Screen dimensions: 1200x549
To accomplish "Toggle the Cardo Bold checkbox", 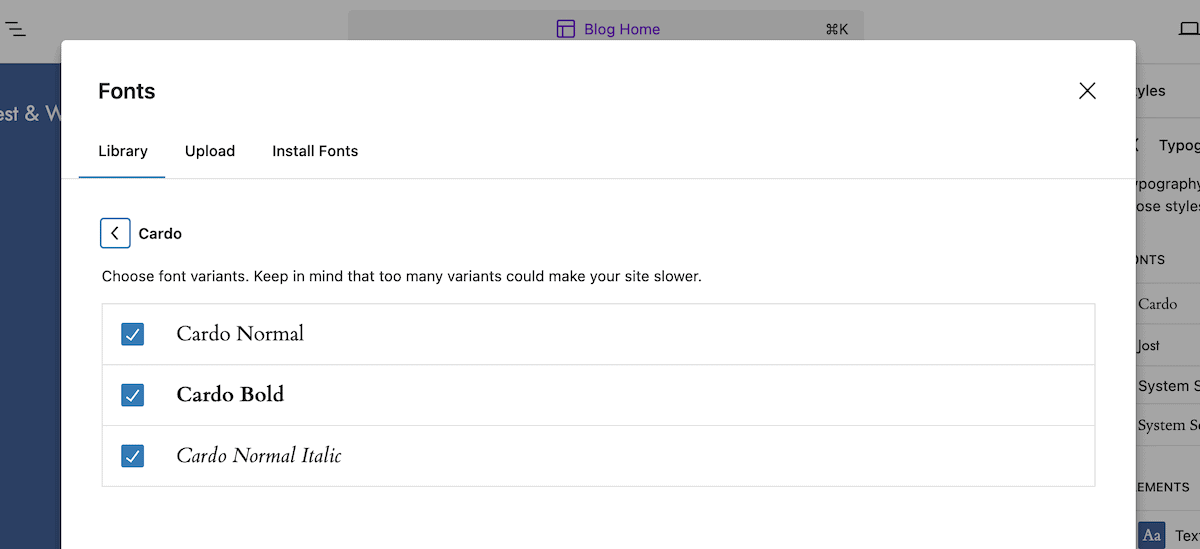I will tap(132, 395).
